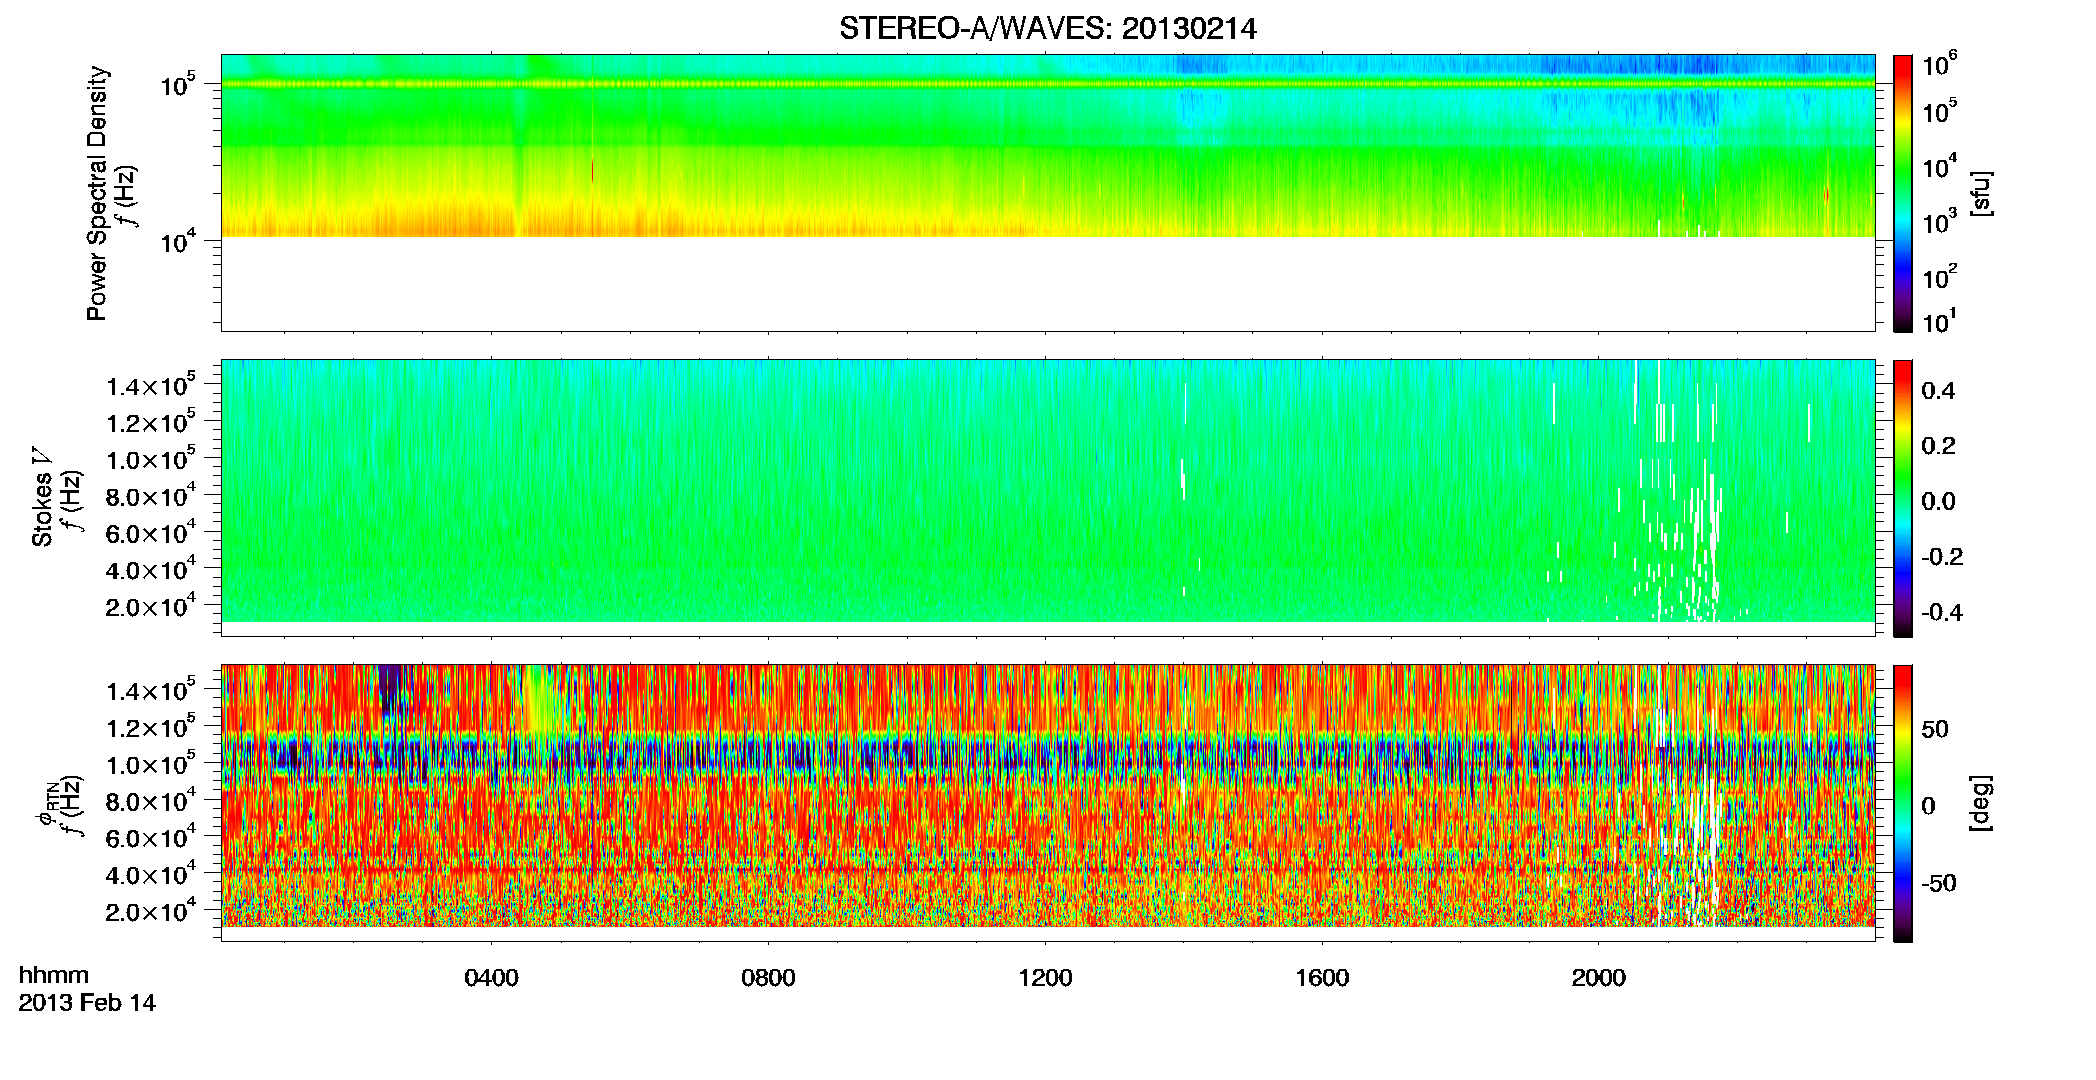Click the bottom panel [deg] unit label
Screen dimensions: 2096x1080
point(1981,803)
